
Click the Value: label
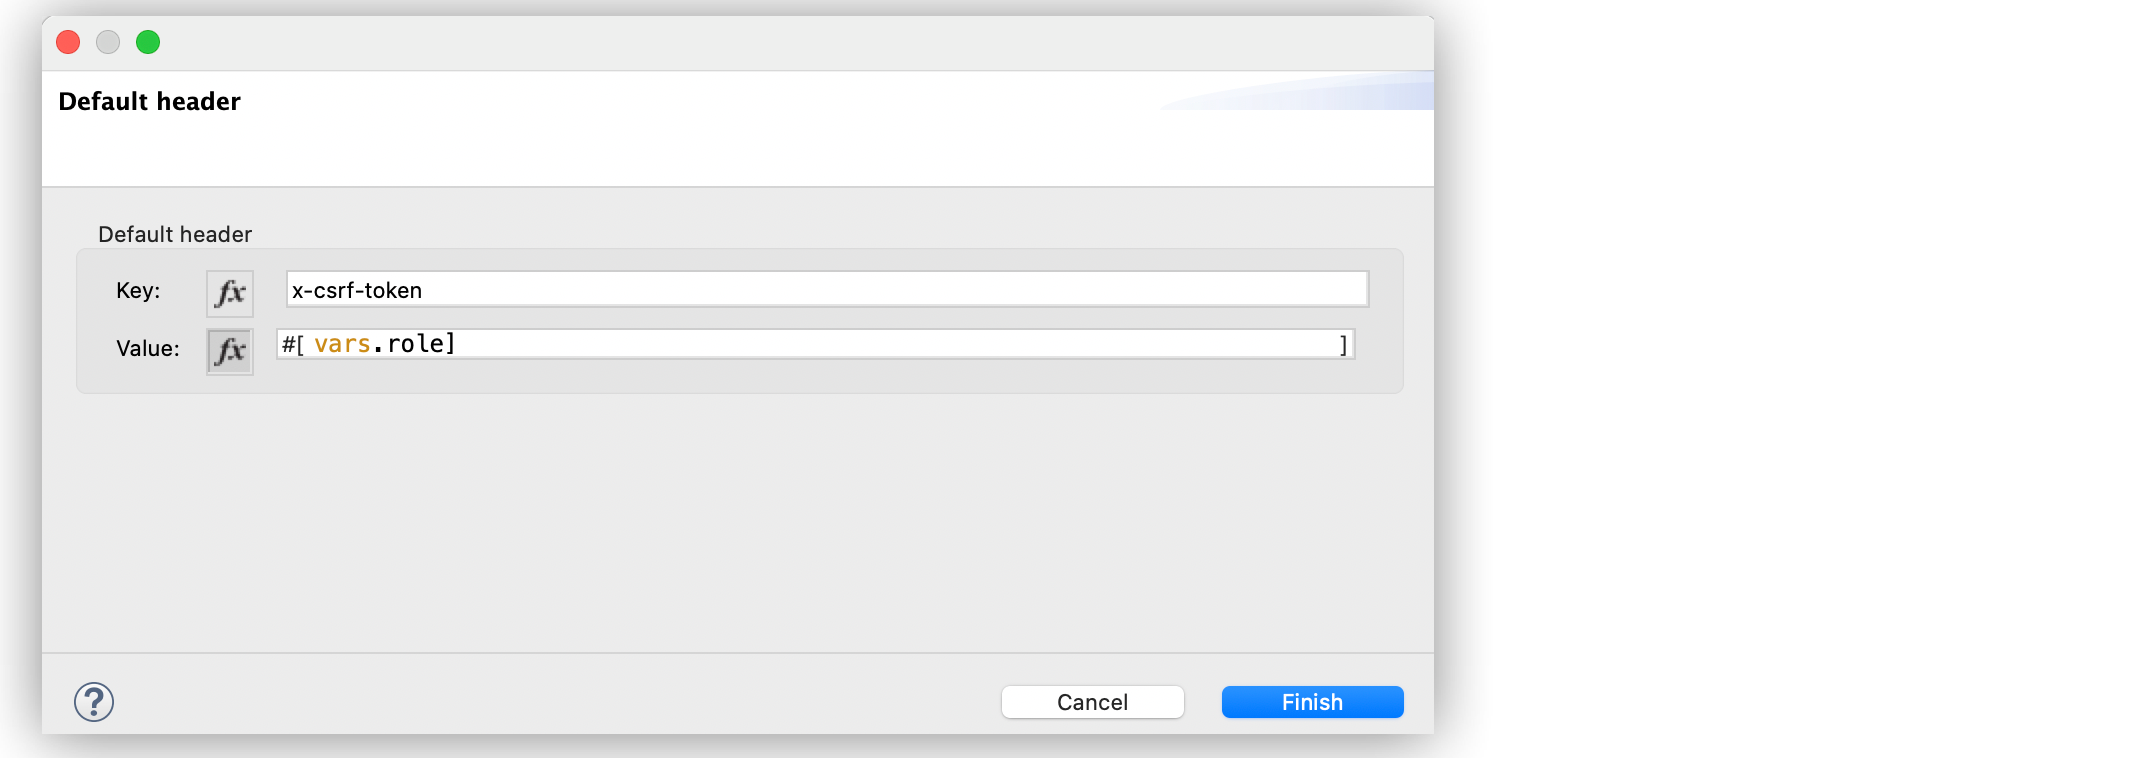click(147, 349)
